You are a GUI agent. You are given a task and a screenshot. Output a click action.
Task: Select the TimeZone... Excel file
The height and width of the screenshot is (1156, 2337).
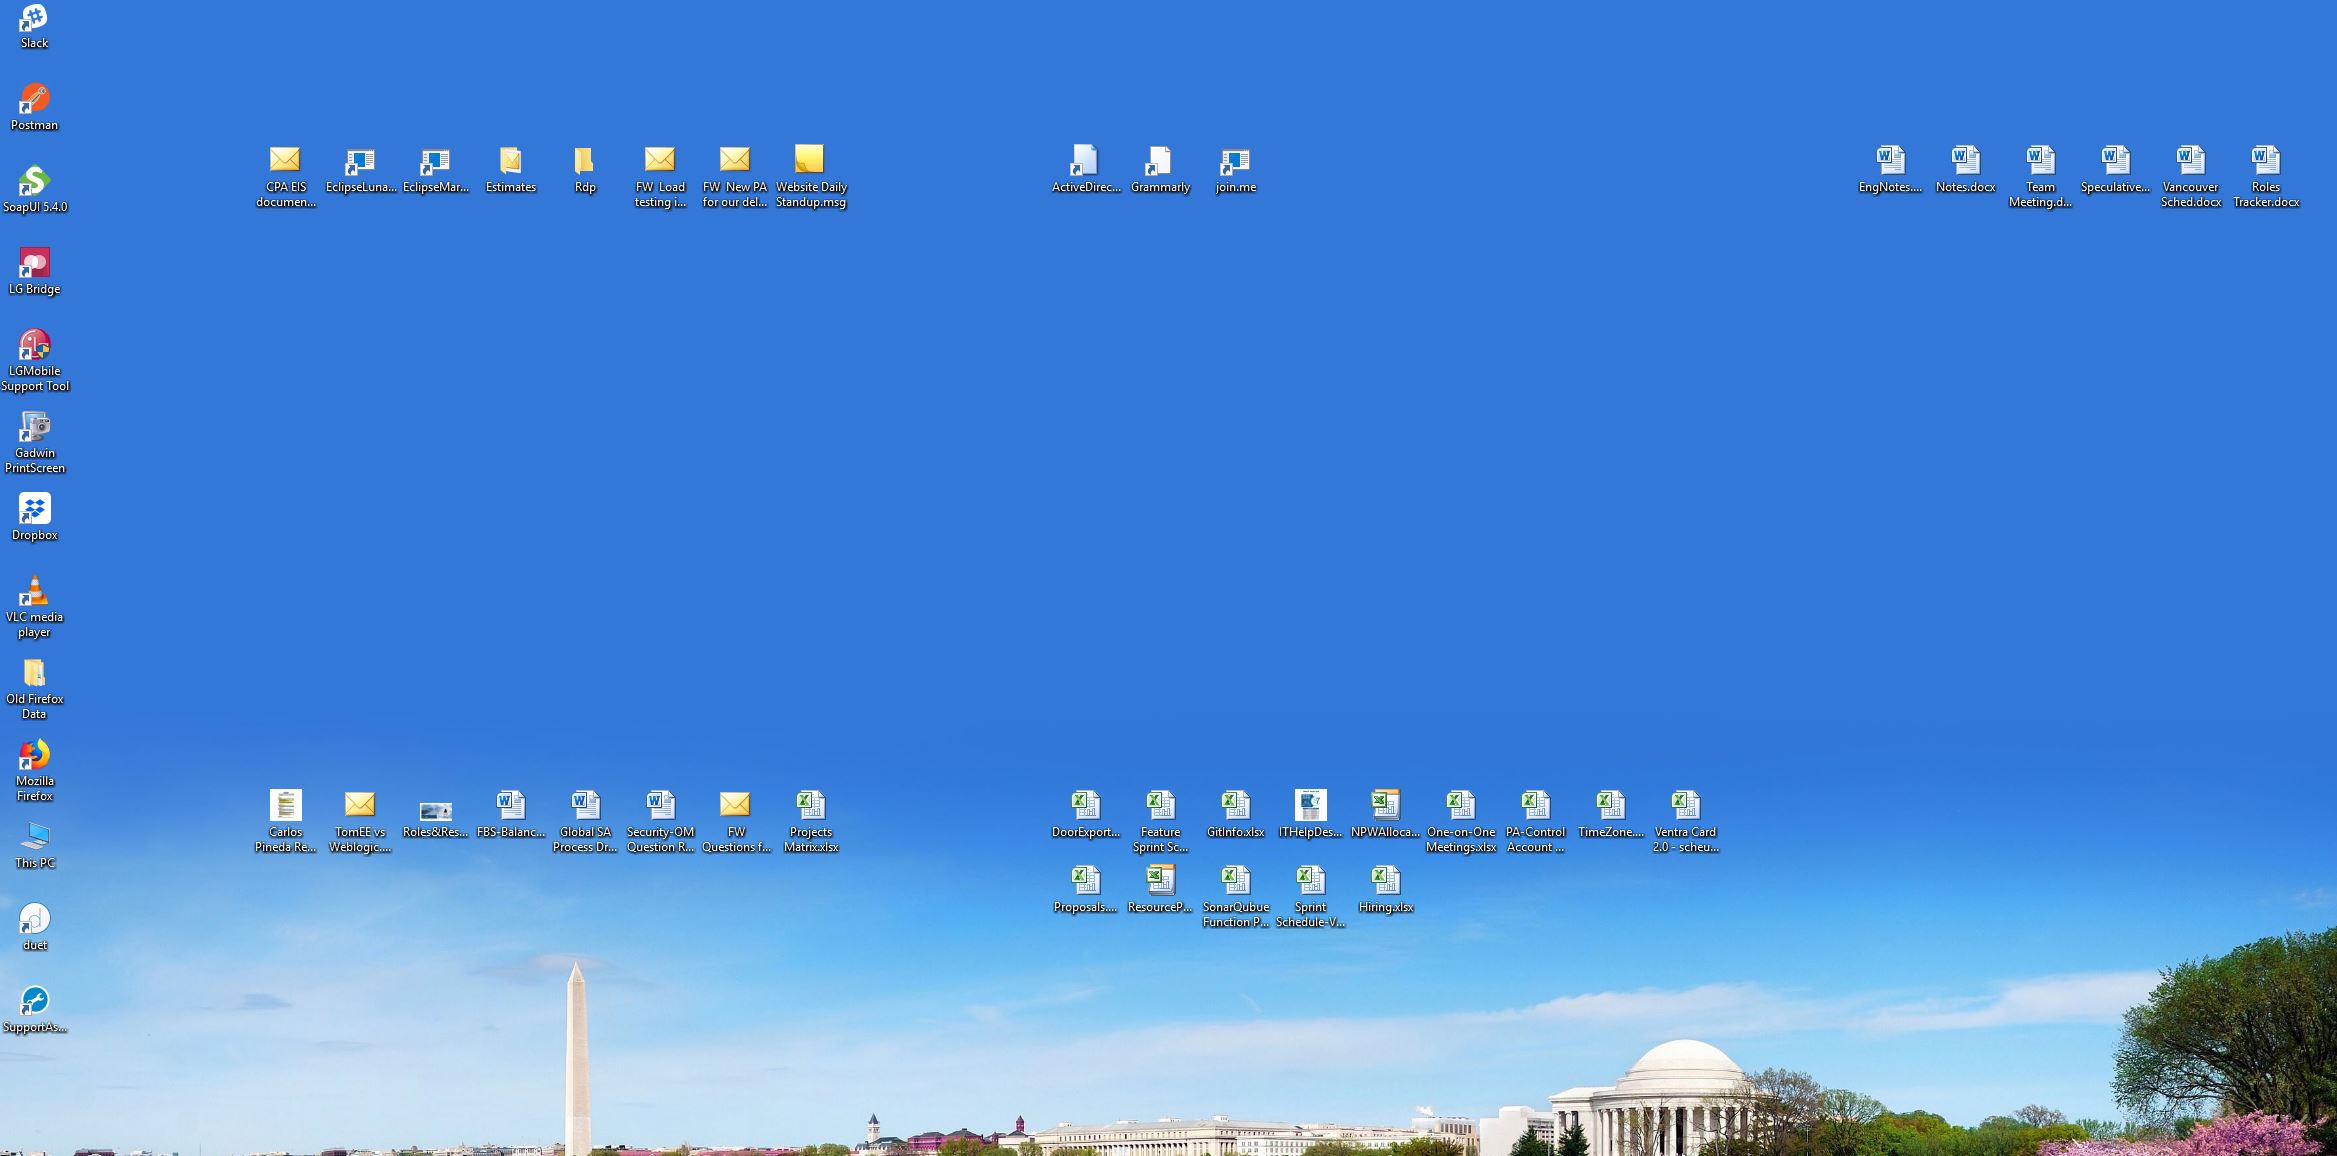(x=1610, y=815)
